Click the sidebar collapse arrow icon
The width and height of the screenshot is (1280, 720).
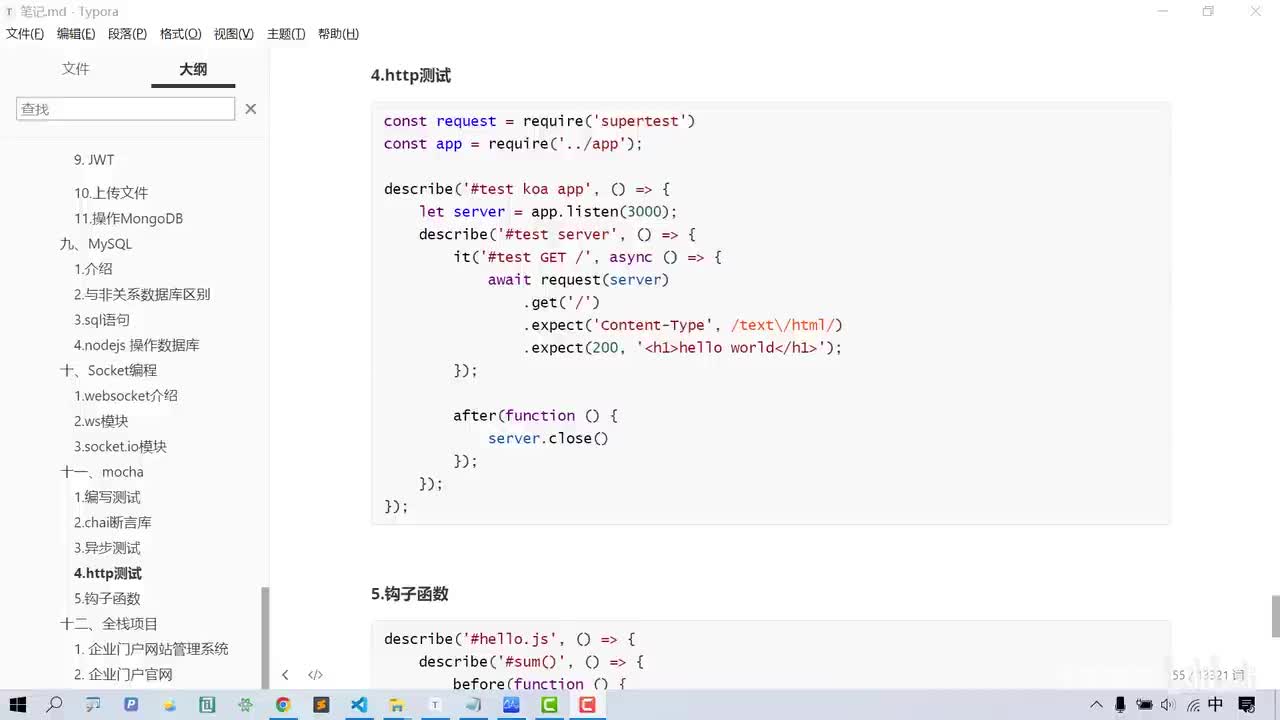(x=285, y=675)
